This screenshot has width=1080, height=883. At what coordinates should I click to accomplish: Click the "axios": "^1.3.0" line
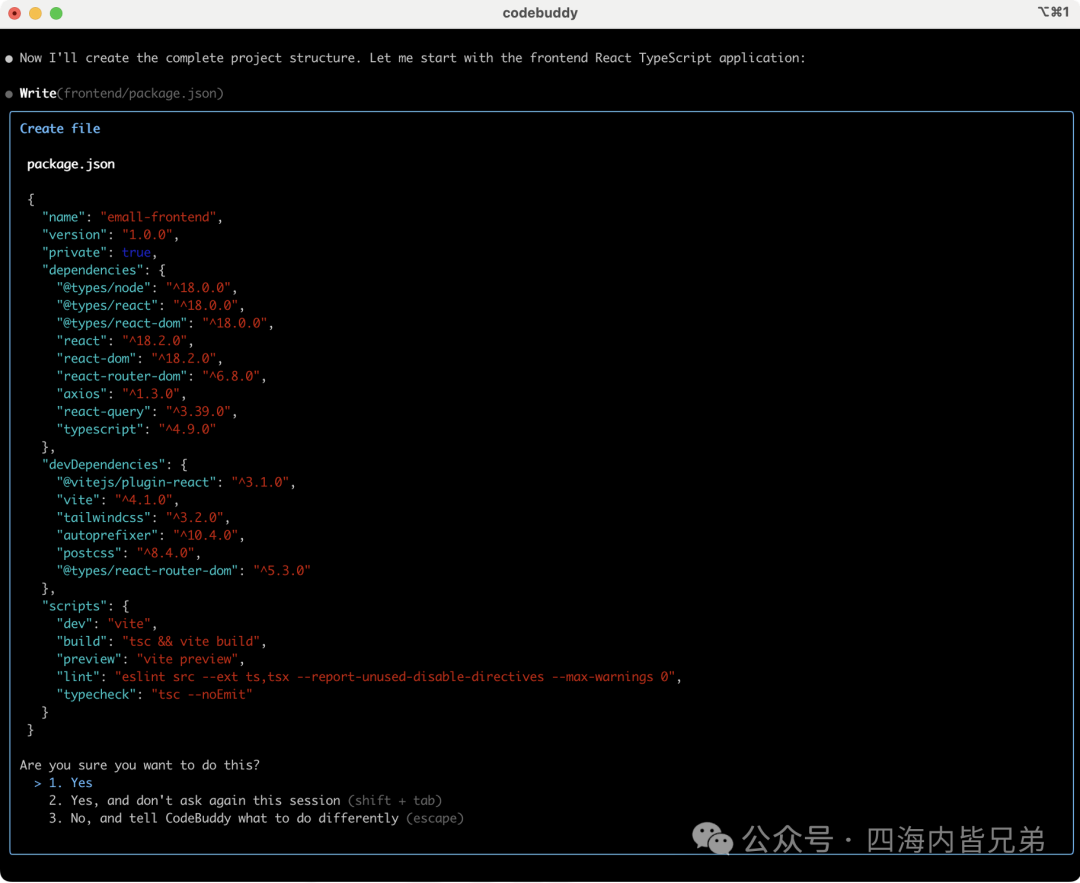point(121,395)
